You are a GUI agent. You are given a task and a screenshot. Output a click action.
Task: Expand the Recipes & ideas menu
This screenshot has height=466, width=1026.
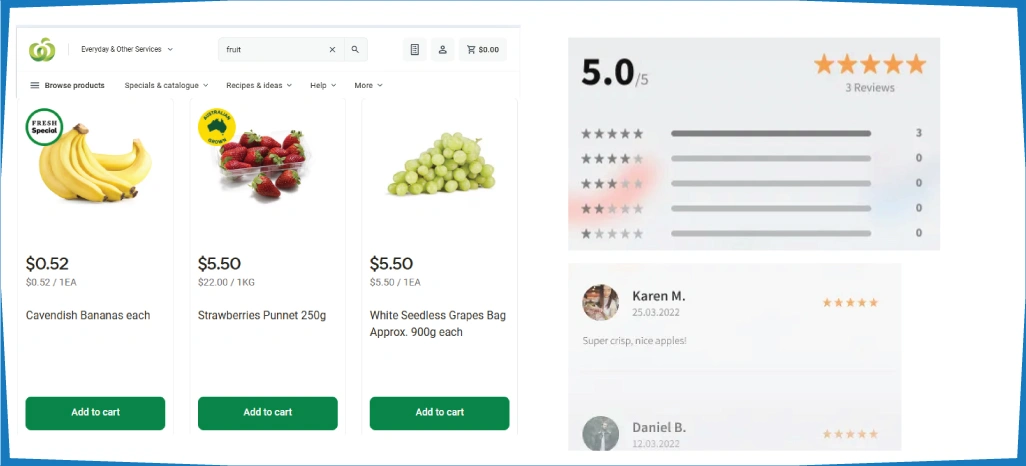pyautogui.click(x=259, y=85)
